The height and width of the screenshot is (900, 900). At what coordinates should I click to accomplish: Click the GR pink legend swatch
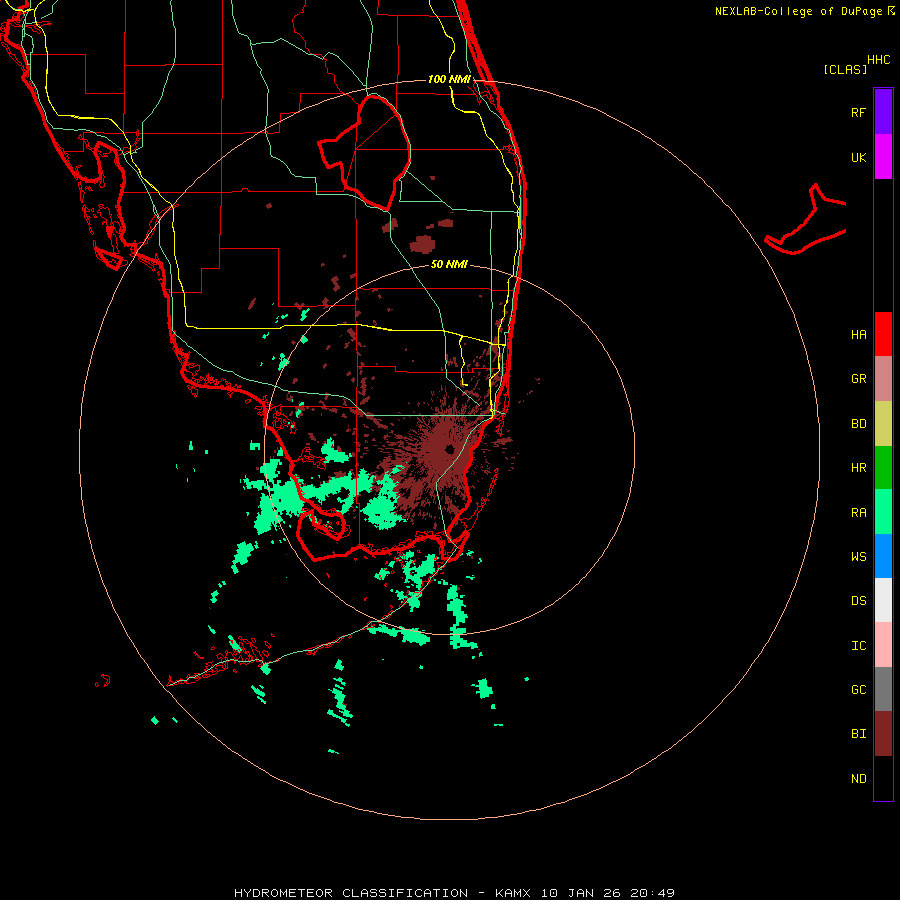(x=883, y=379)
